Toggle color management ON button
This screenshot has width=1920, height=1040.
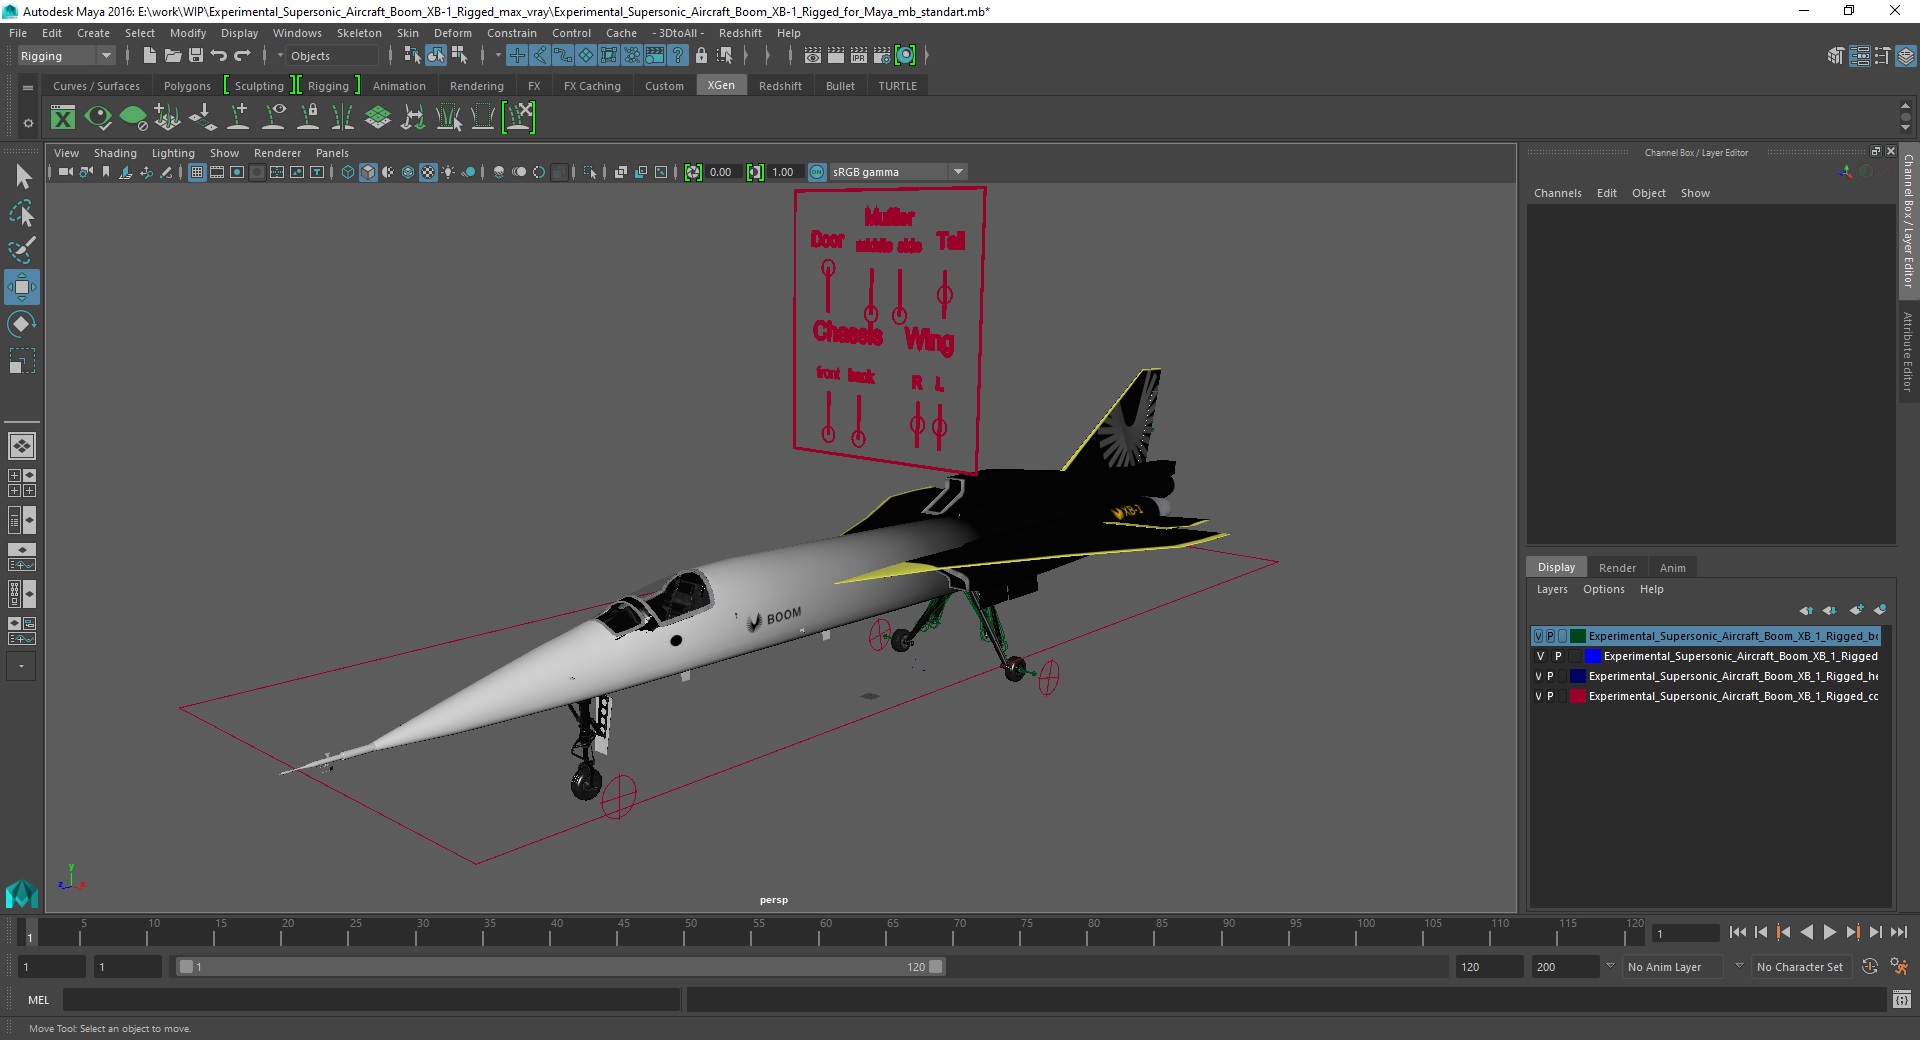click(x=817, y=172)
